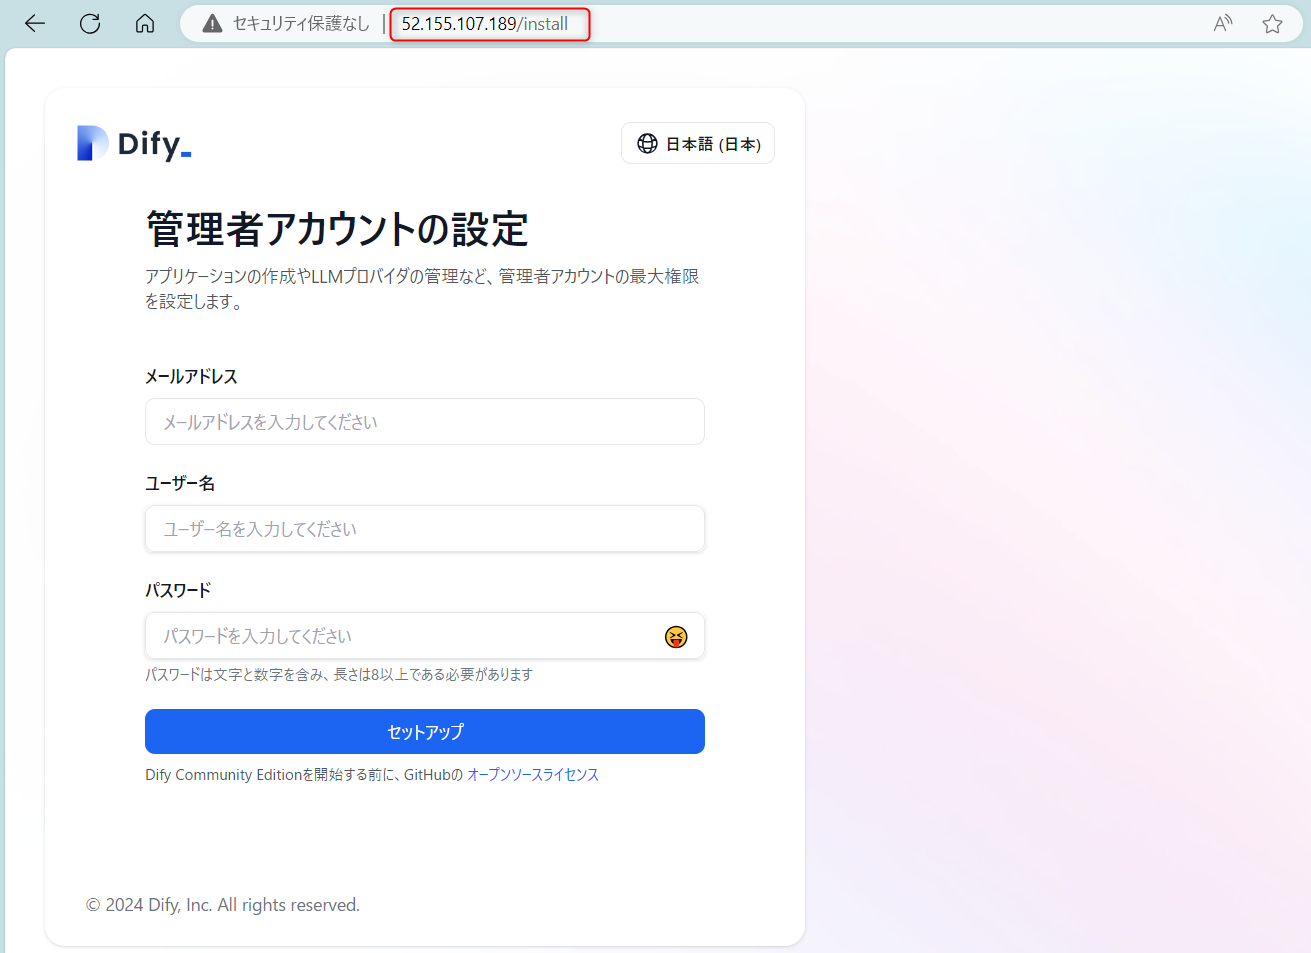Click the セットアップ button
The image size is (1311, 953).
pos(424,731)
